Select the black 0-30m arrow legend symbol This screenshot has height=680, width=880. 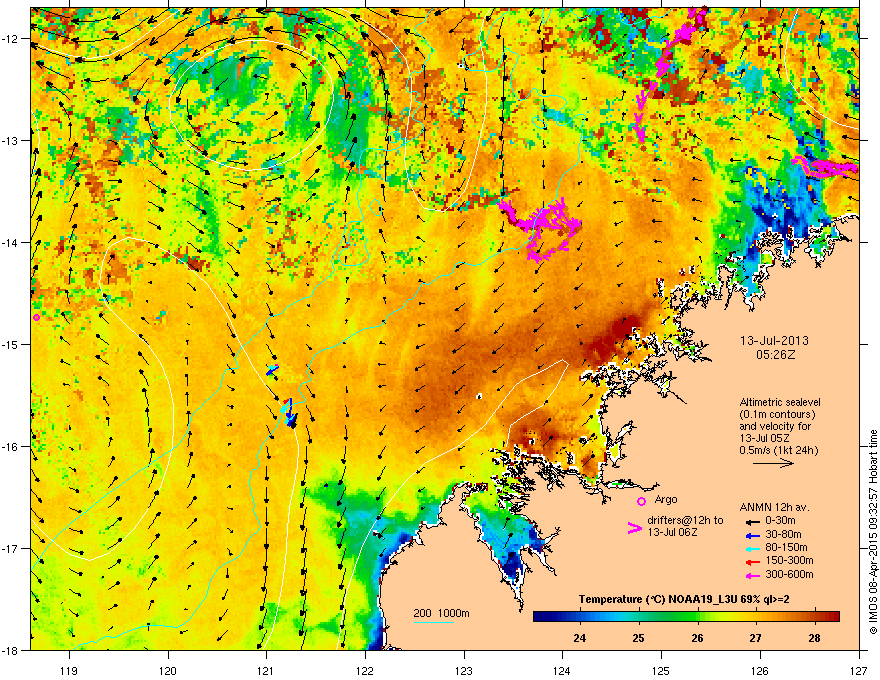coord(753,521)
